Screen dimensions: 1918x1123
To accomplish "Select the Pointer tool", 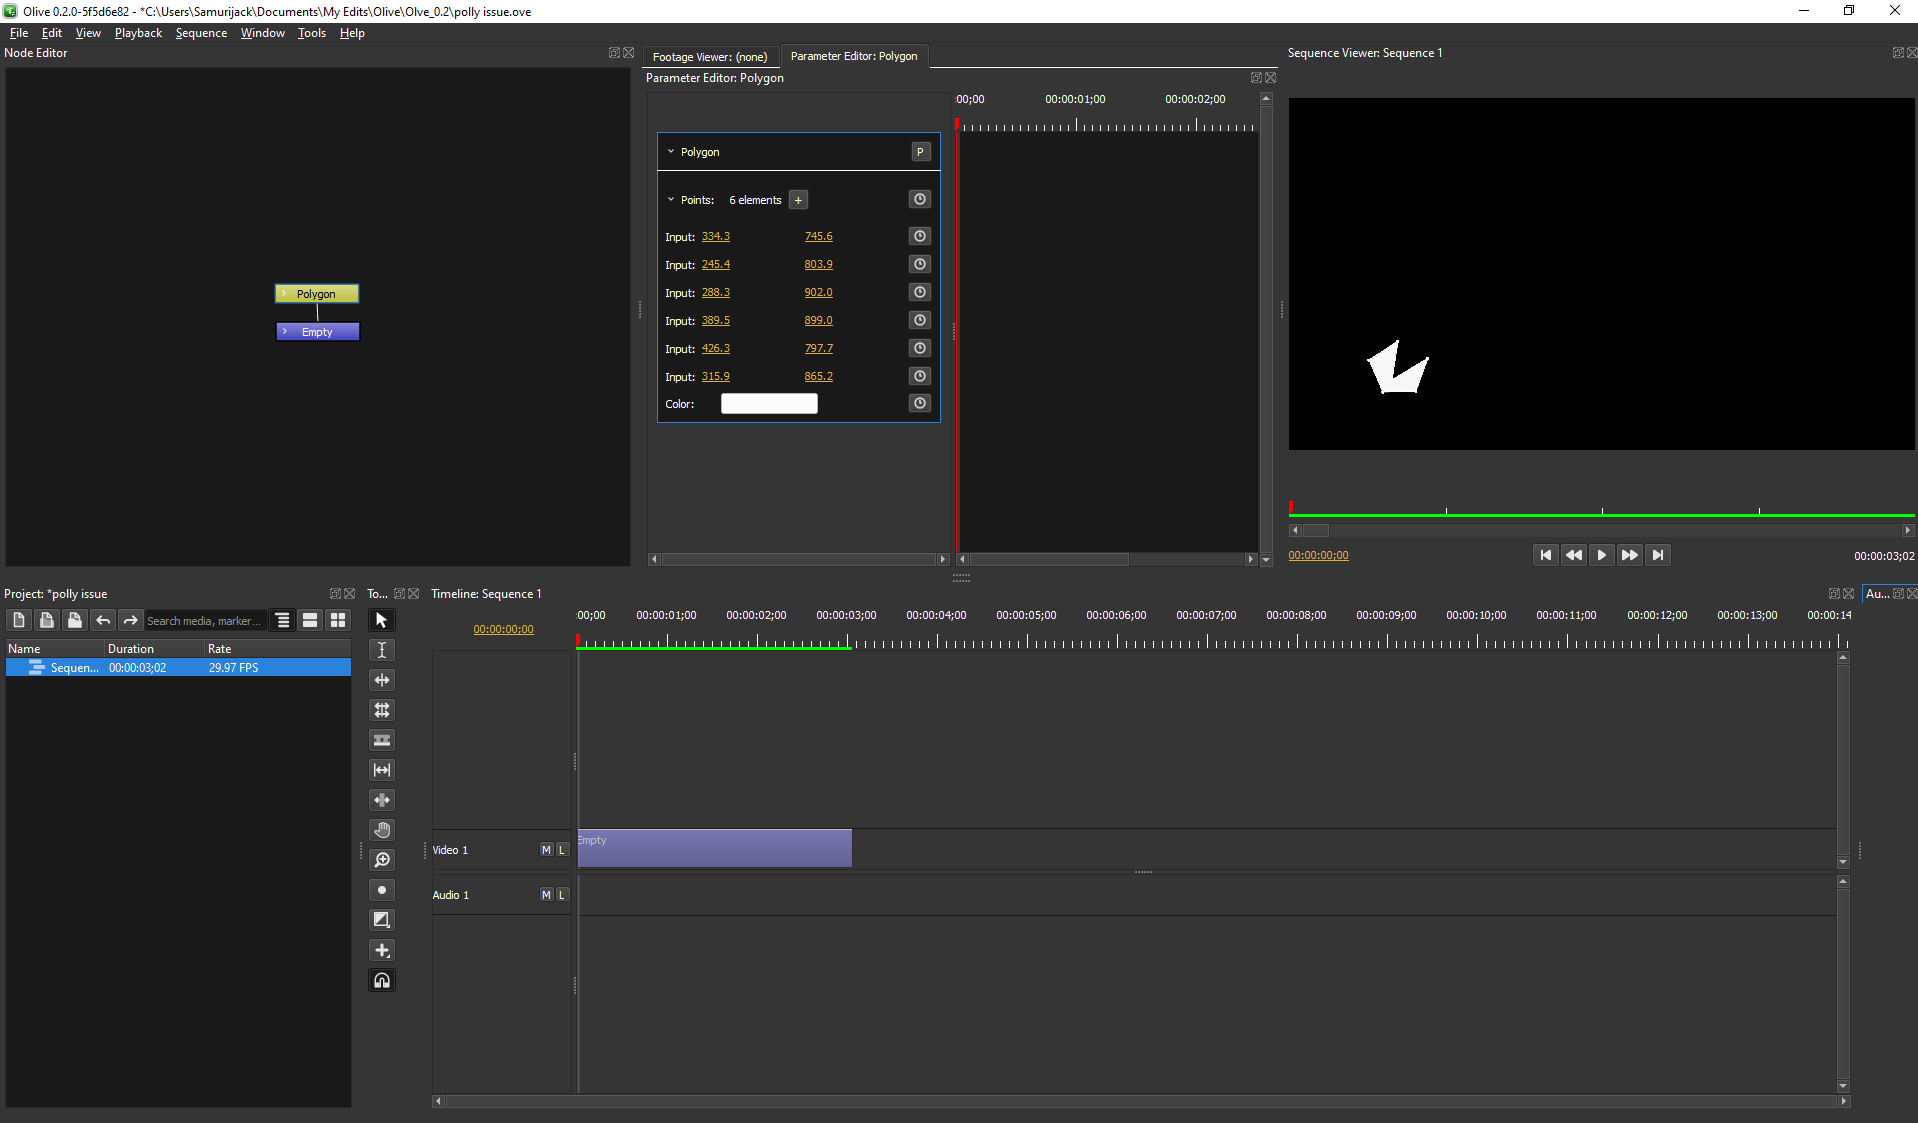I will pos(382,620).
